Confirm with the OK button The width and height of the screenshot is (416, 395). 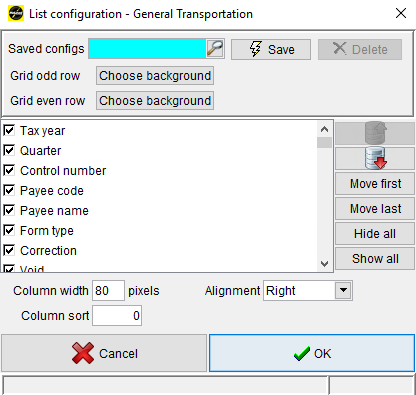[312, 353]
